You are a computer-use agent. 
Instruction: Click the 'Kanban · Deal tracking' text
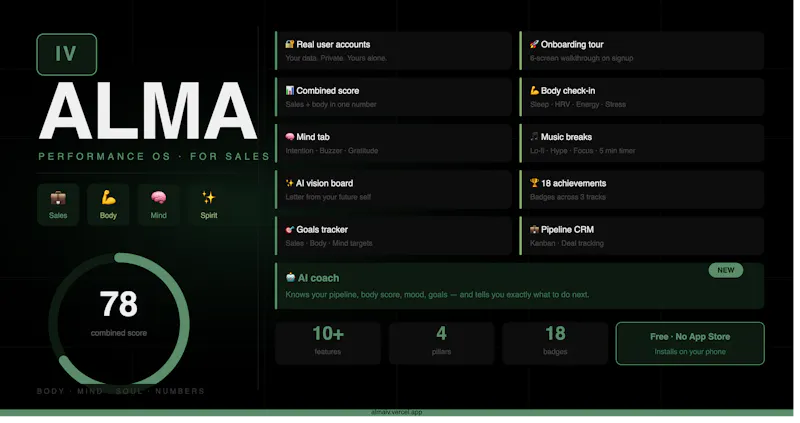[x=566, y=243]
